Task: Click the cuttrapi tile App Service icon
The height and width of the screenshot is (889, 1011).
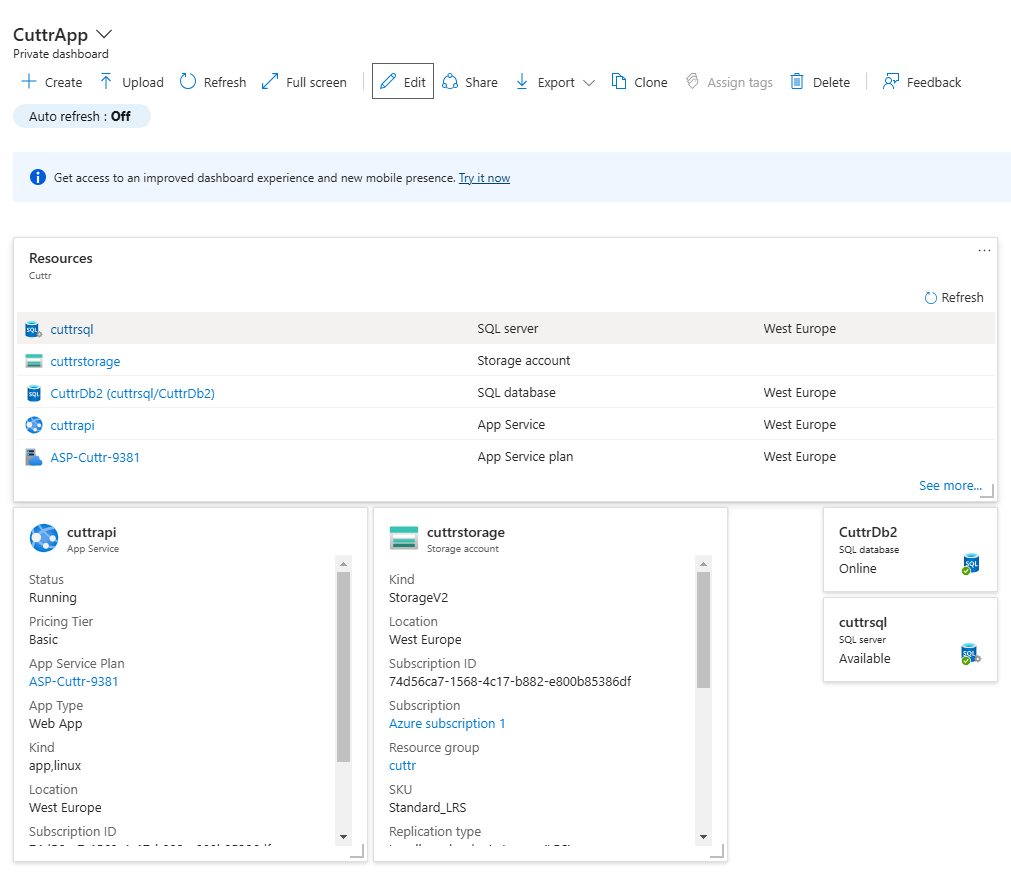Action: coord(44,538)
